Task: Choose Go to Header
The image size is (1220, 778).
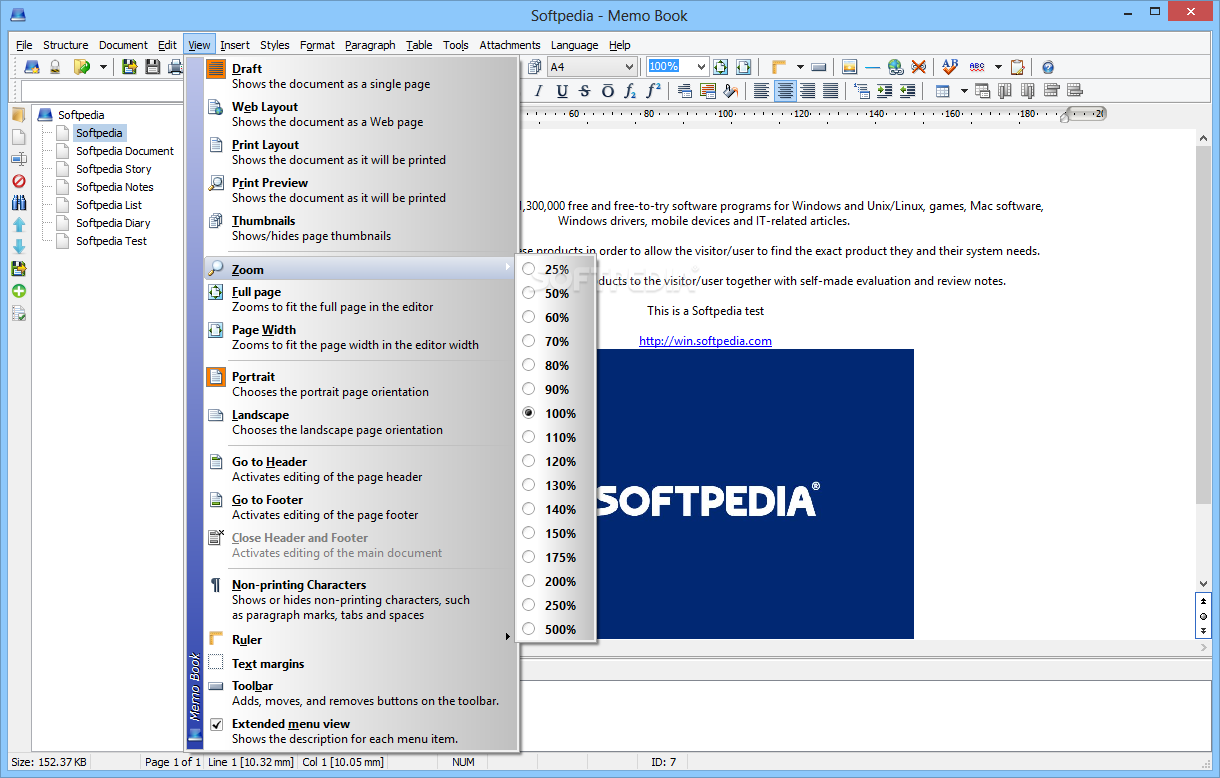Action: 359,469
